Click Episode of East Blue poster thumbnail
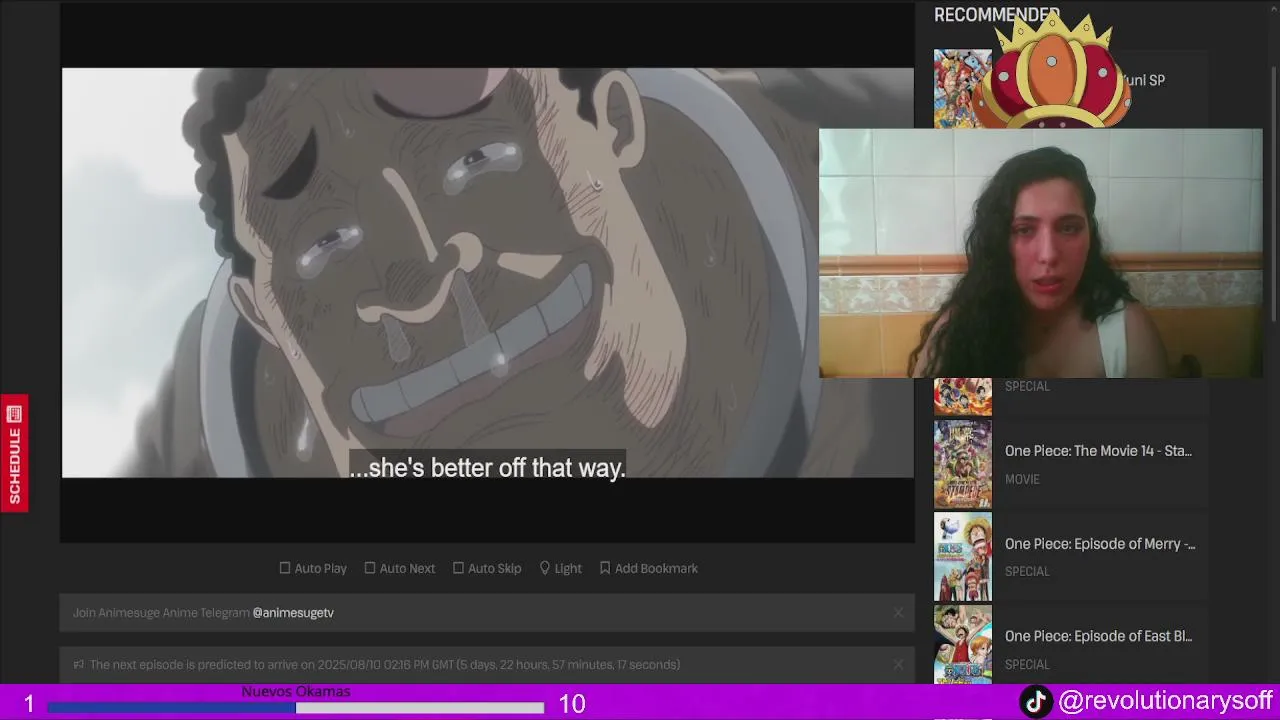 point(963,644)
